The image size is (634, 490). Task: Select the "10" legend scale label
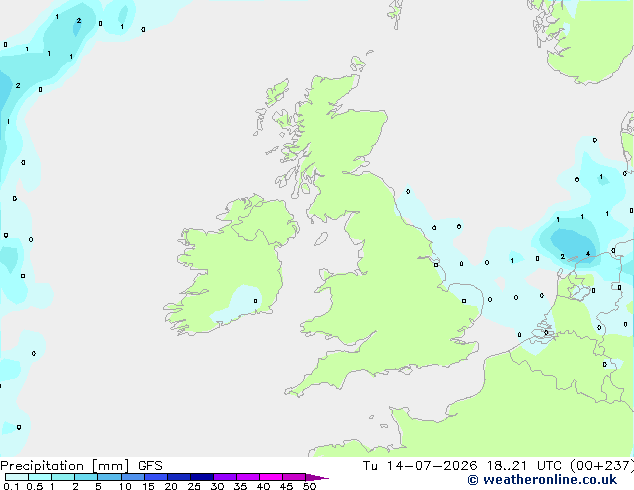(125, 486)
